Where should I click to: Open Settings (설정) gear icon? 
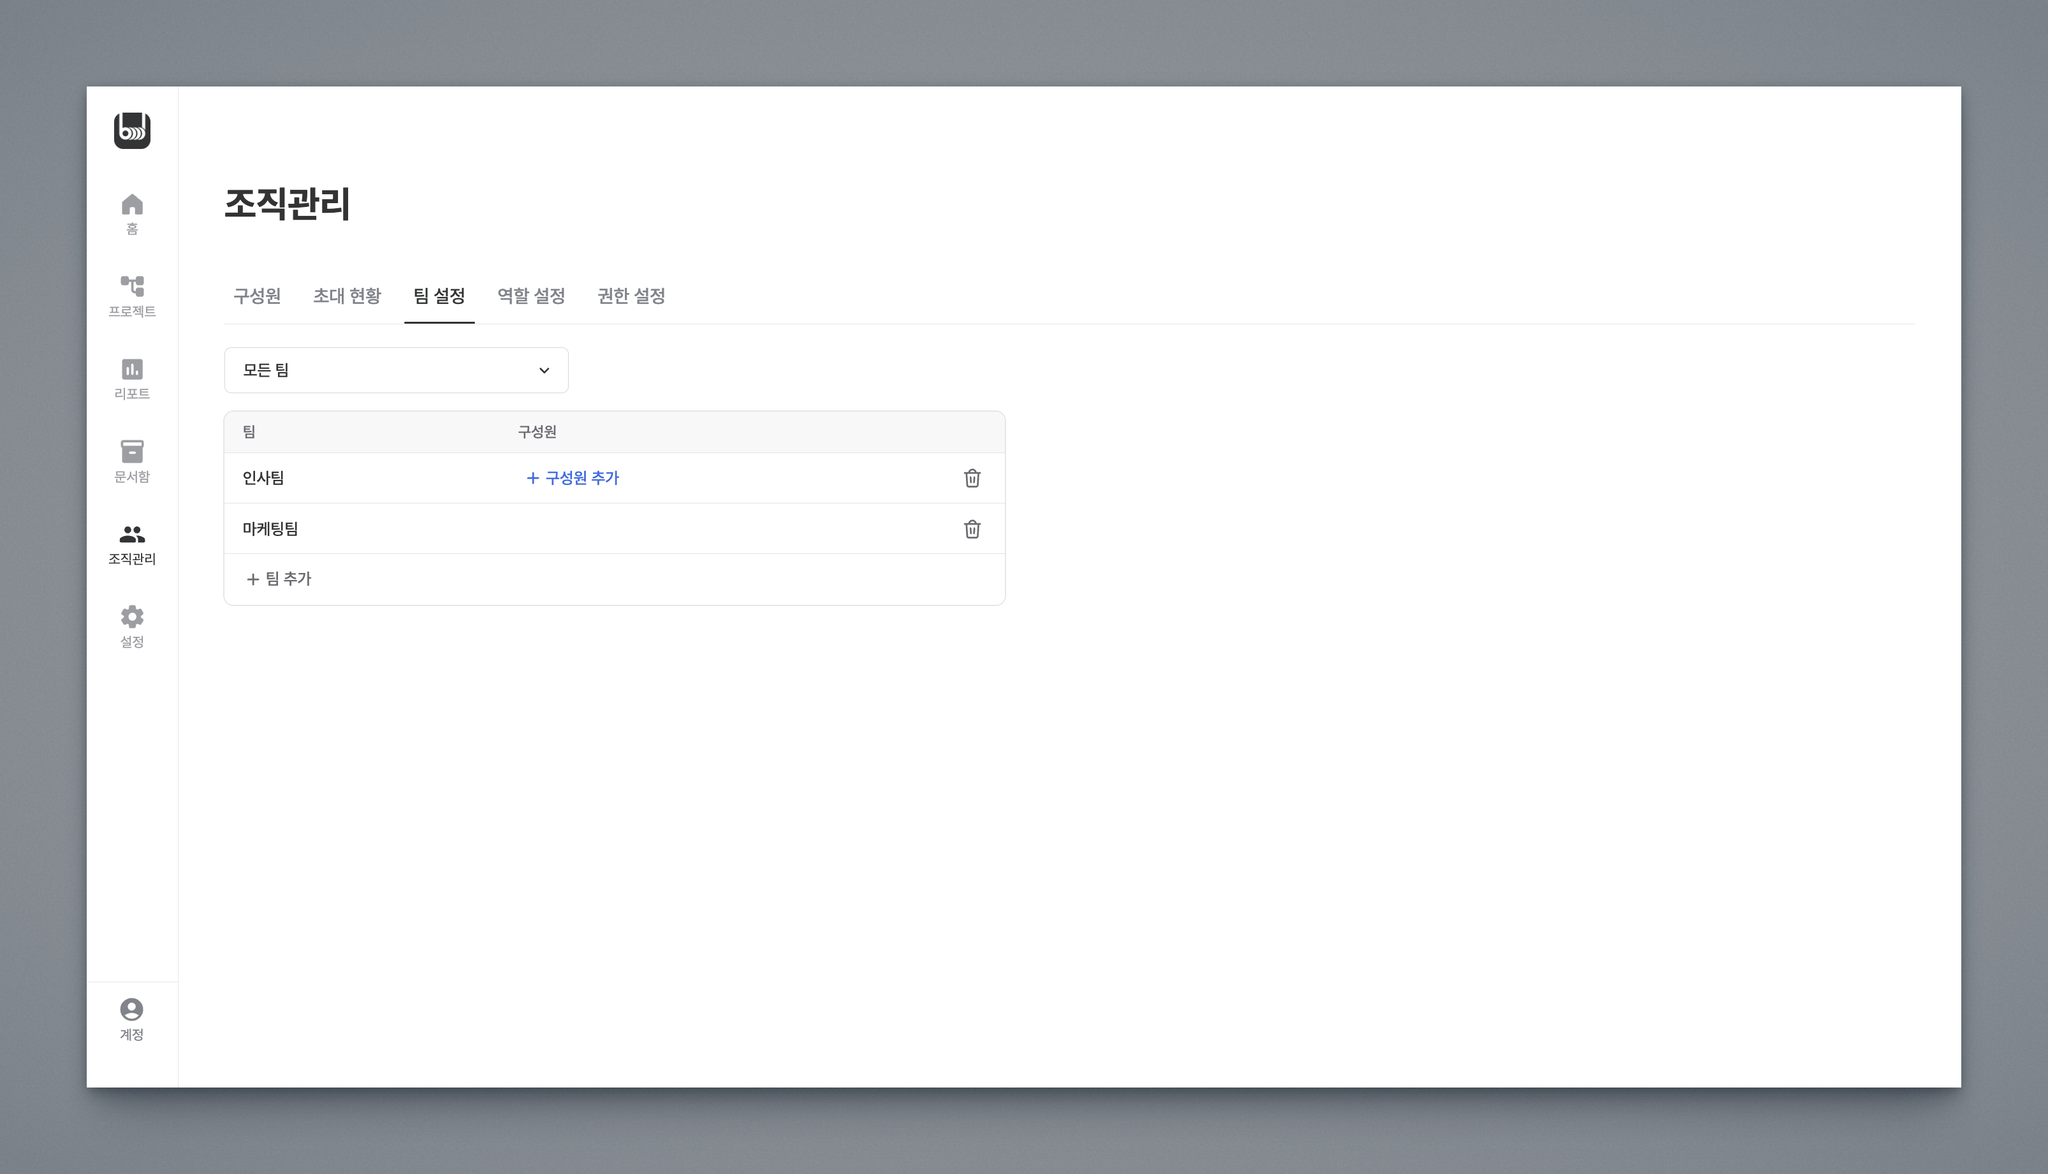(x=132, y=626)
